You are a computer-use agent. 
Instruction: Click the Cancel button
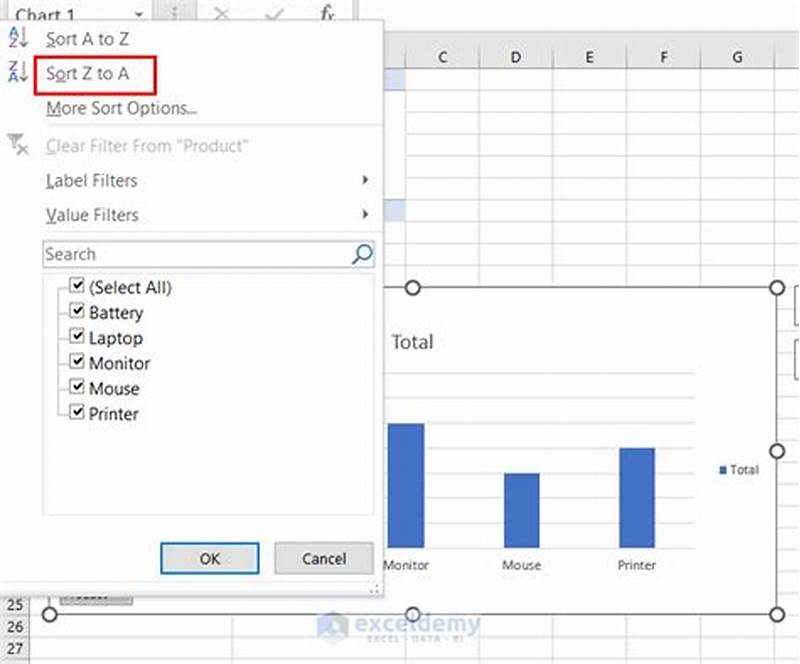click(x=323, y=558)
